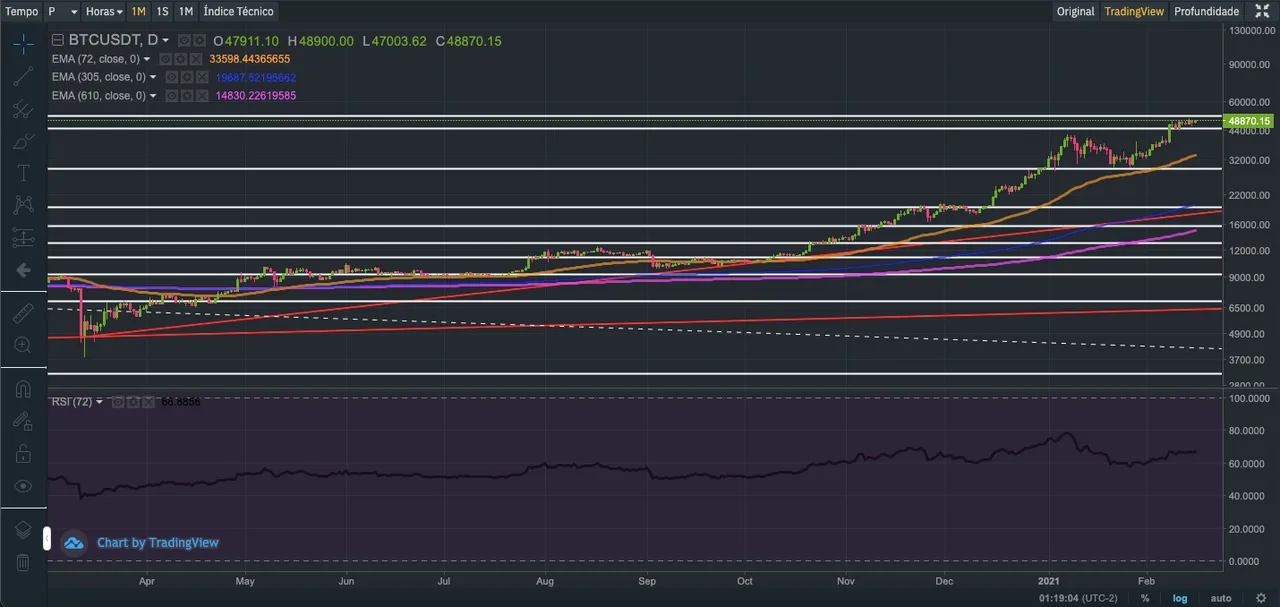Select the Text annotation tool

pos(23,173)
